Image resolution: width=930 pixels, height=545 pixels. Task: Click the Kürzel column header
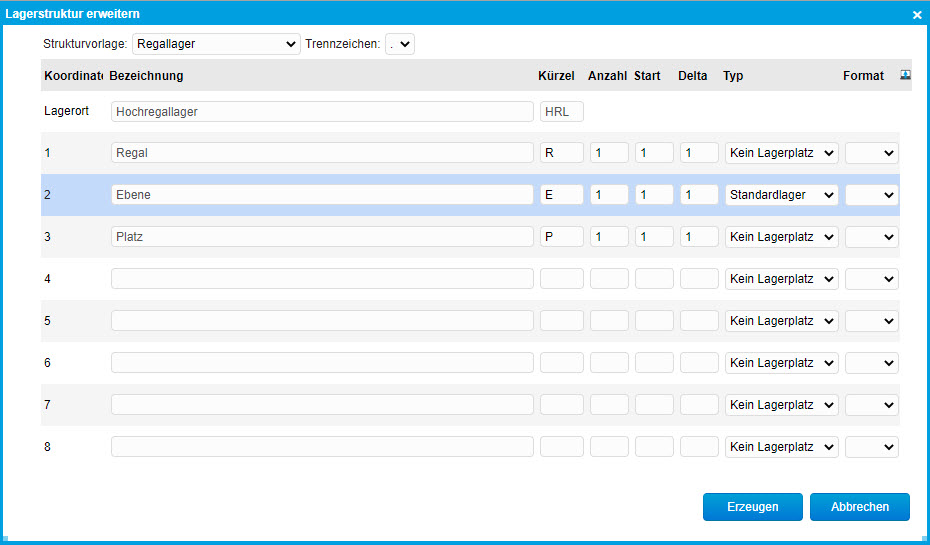click(556, 76)
